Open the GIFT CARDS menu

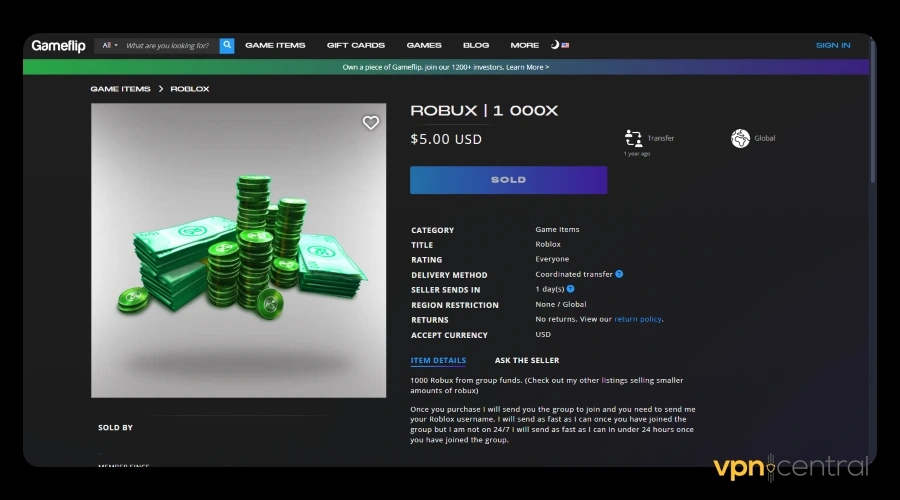356,45
